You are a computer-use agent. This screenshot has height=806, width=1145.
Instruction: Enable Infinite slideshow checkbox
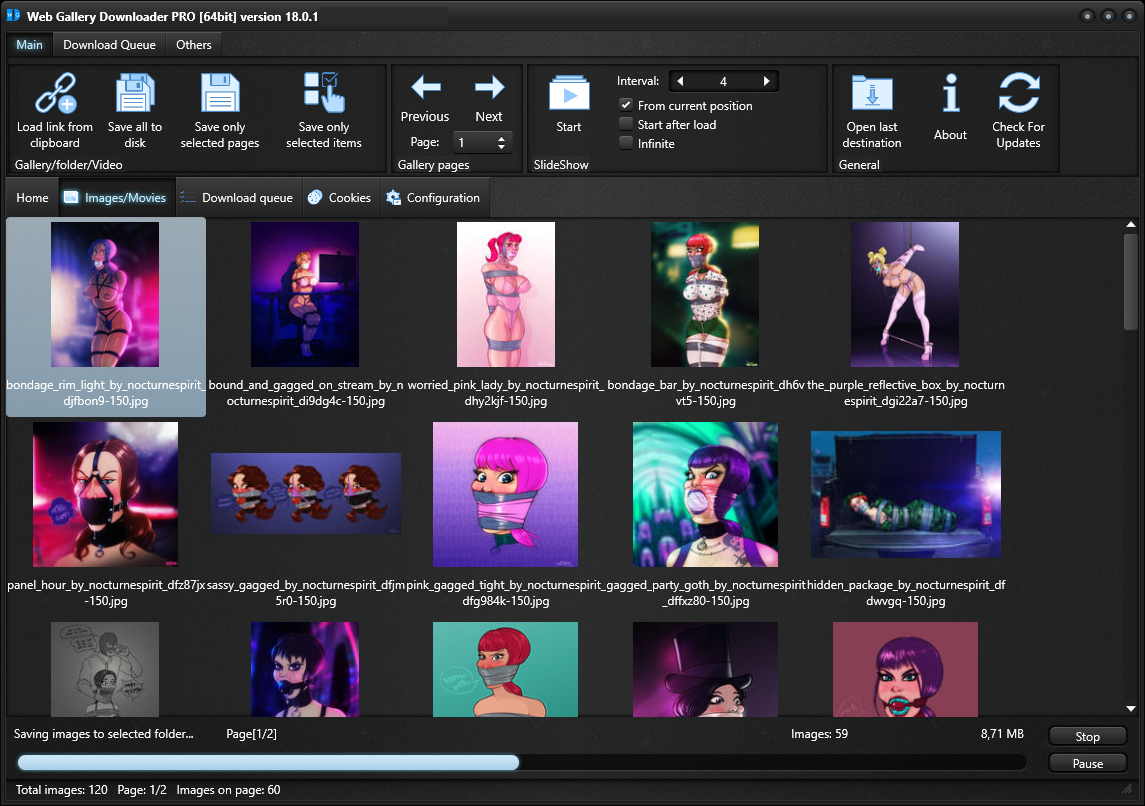coord(626,143)
